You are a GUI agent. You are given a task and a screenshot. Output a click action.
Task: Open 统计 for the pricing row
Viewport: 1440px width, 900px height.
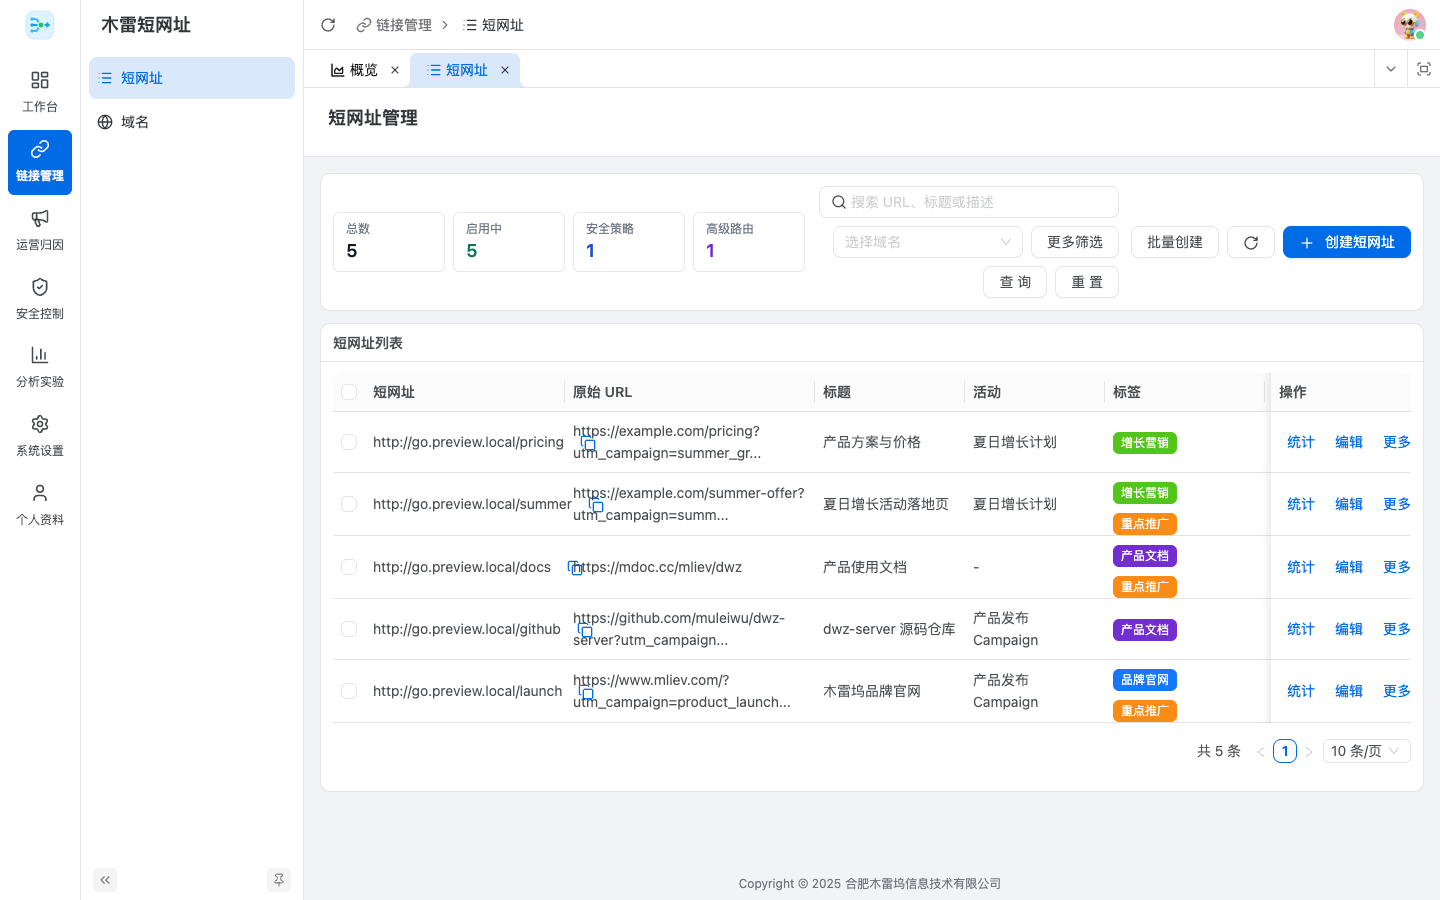tap(1301, 442)
